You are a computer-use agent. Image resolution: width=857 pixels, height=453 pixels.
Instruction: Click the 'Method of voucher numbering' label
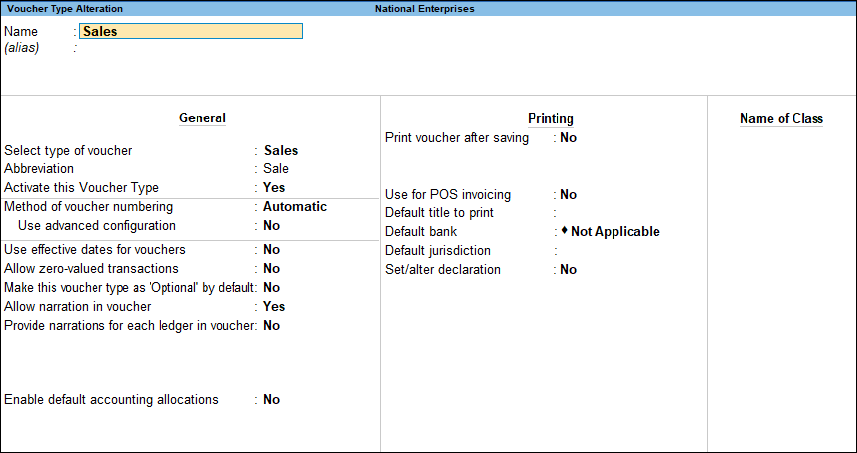click(89, 207)
